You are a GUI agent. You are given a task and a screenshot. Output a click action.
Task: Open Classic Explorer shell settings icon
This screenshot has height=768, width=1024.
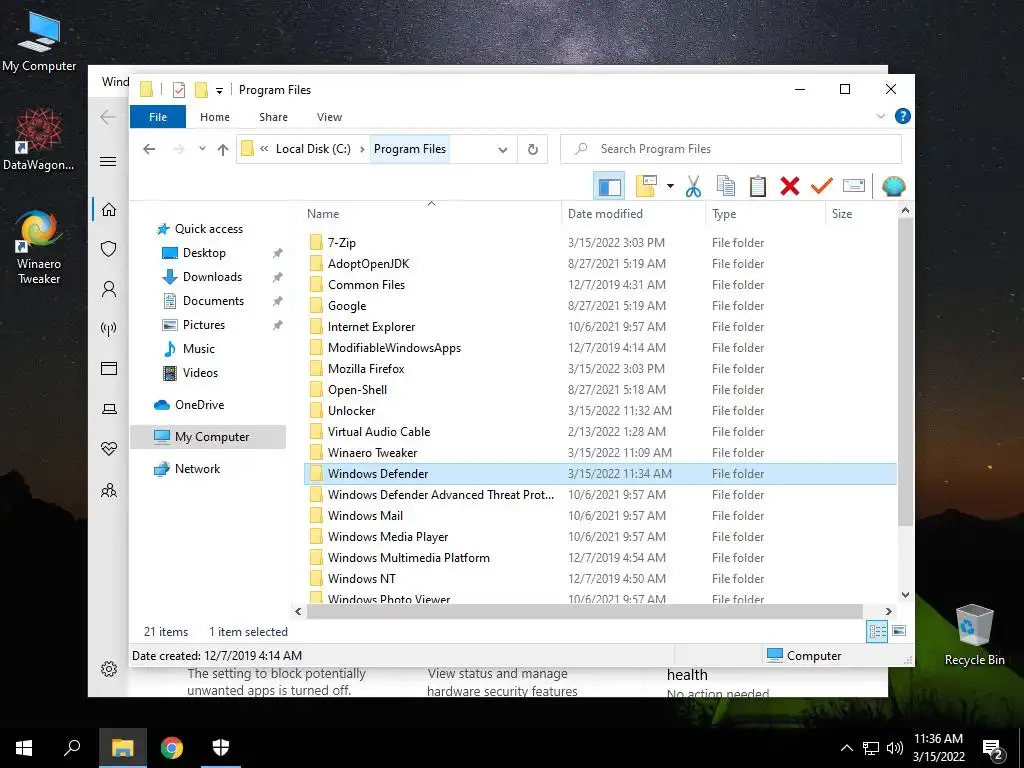tap(893, 186)
